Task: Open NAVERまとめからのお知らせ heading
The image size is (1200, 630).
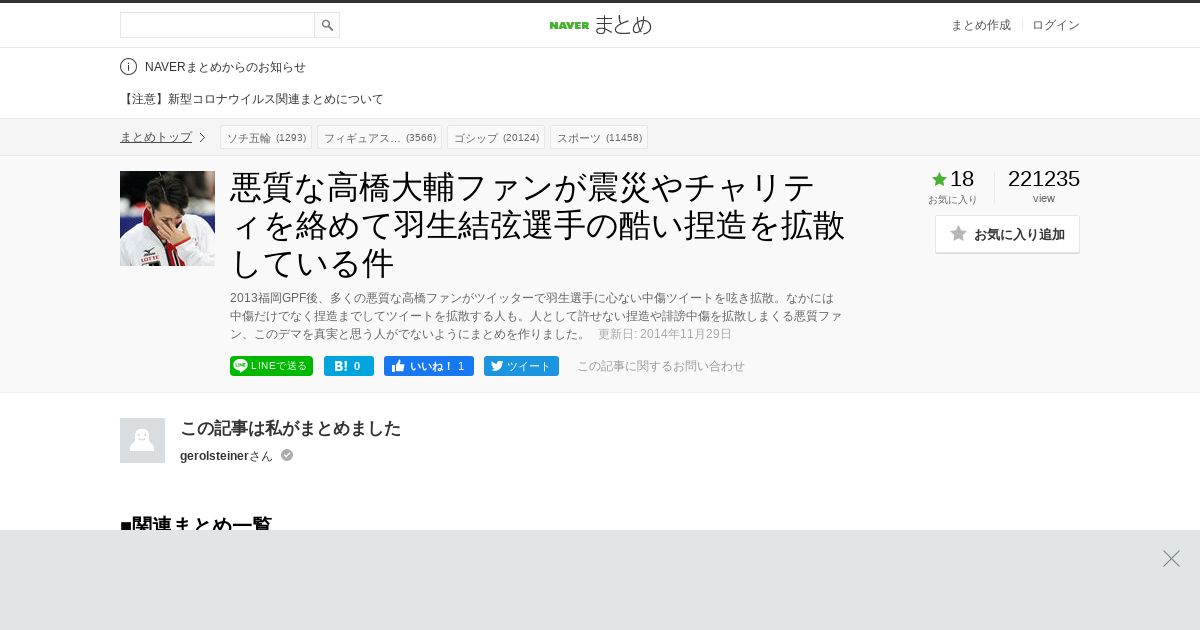Action: click(x=225, y=67)
